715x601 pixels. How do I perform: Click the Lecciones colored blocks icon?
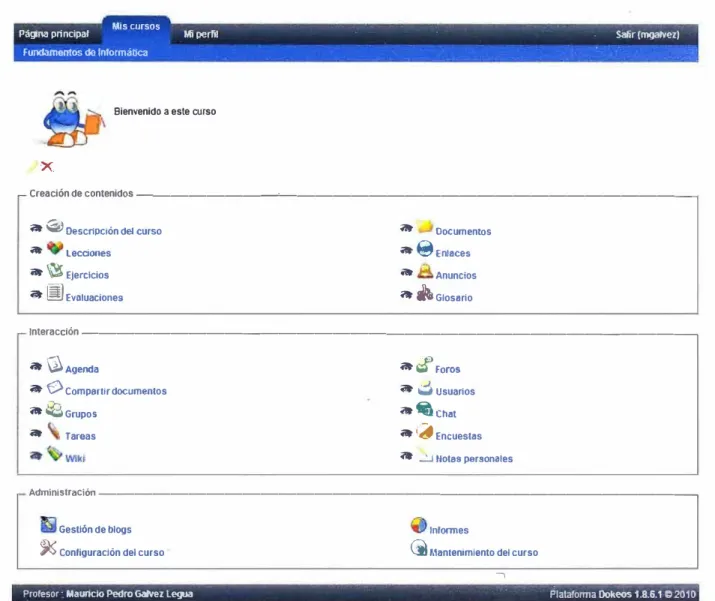tap(55, 248)
